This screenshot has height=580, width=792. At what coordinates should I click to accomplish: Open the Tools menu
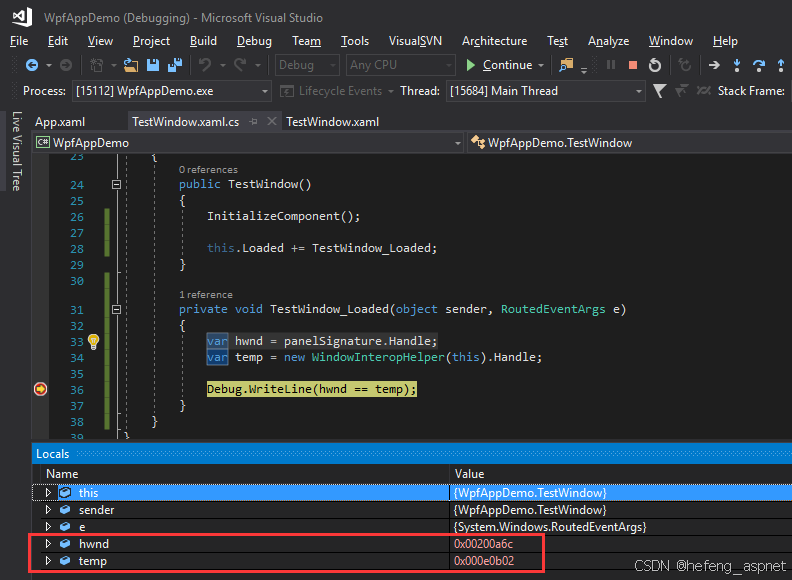pyautogui.click(x=355, y=41)
